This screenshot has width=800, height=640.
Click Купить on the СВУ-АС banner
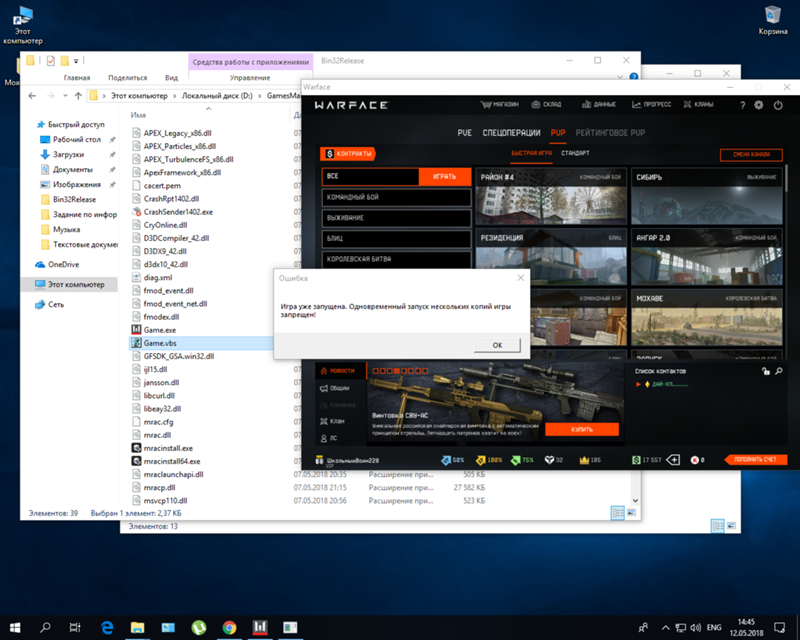582,430
